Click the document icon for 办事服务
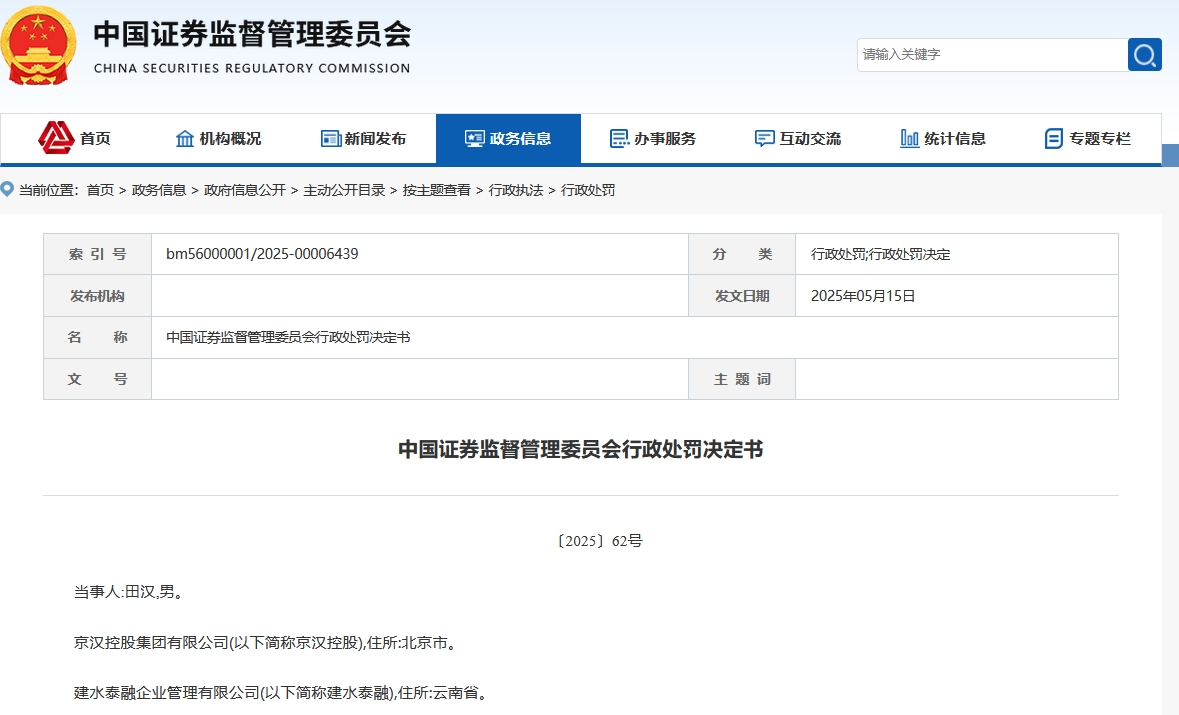The height and width of the screenshot is (715, 1179). [x=619, y=138]
